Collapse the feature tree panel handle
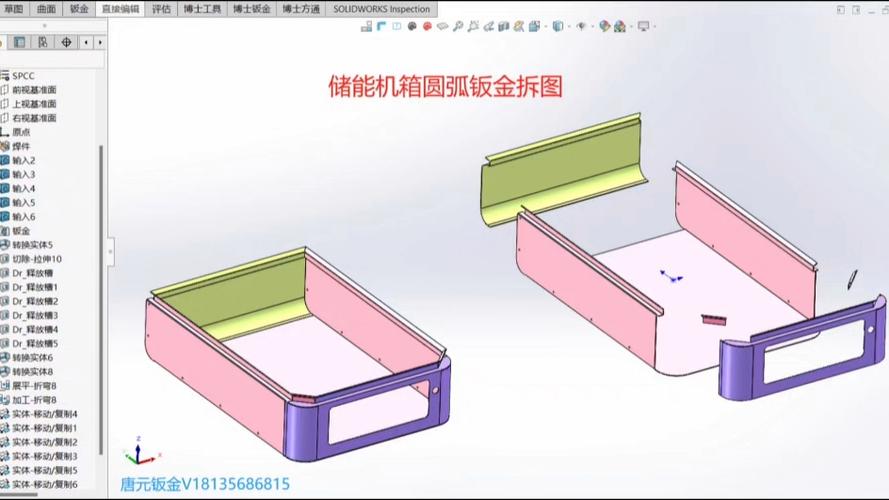Viewport: 889px width, 500px height. (111, 252)
